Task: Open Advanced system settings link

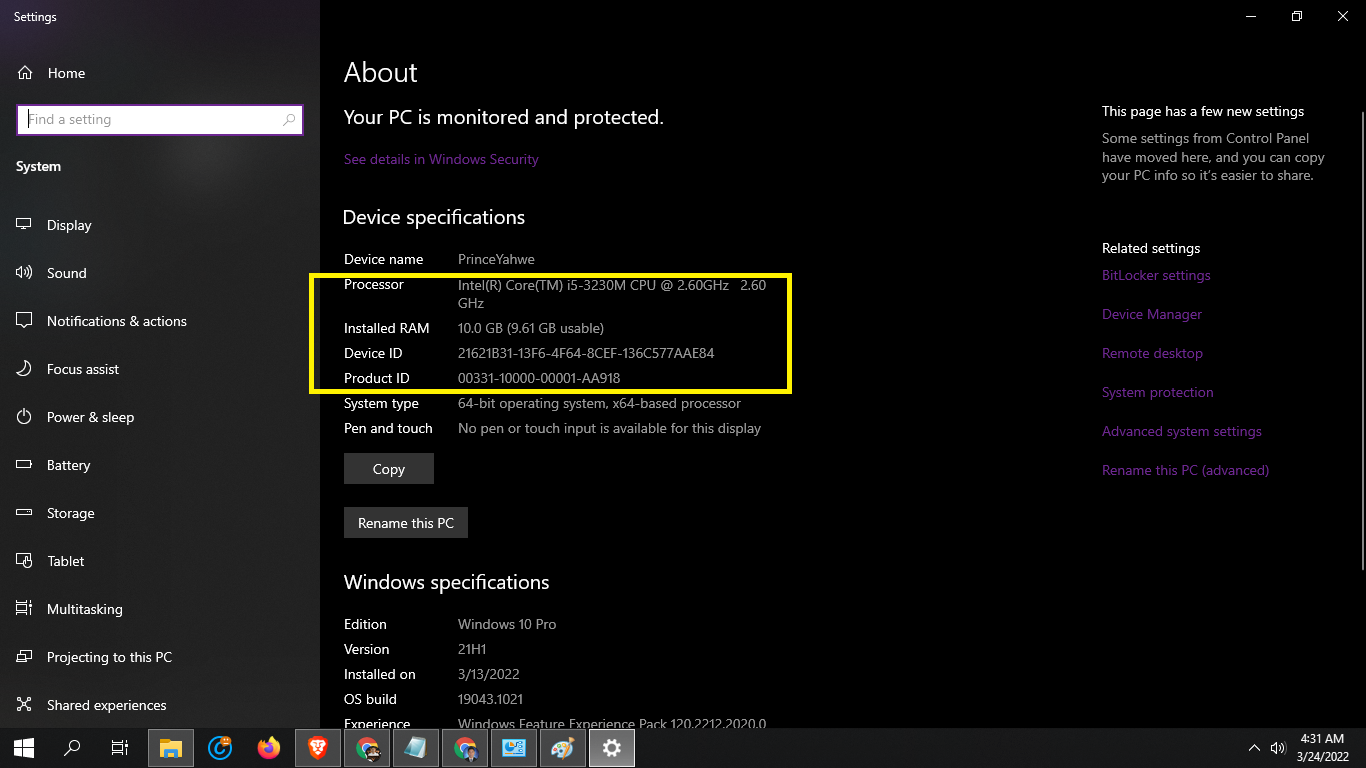Action: (x=1182, y=431)
